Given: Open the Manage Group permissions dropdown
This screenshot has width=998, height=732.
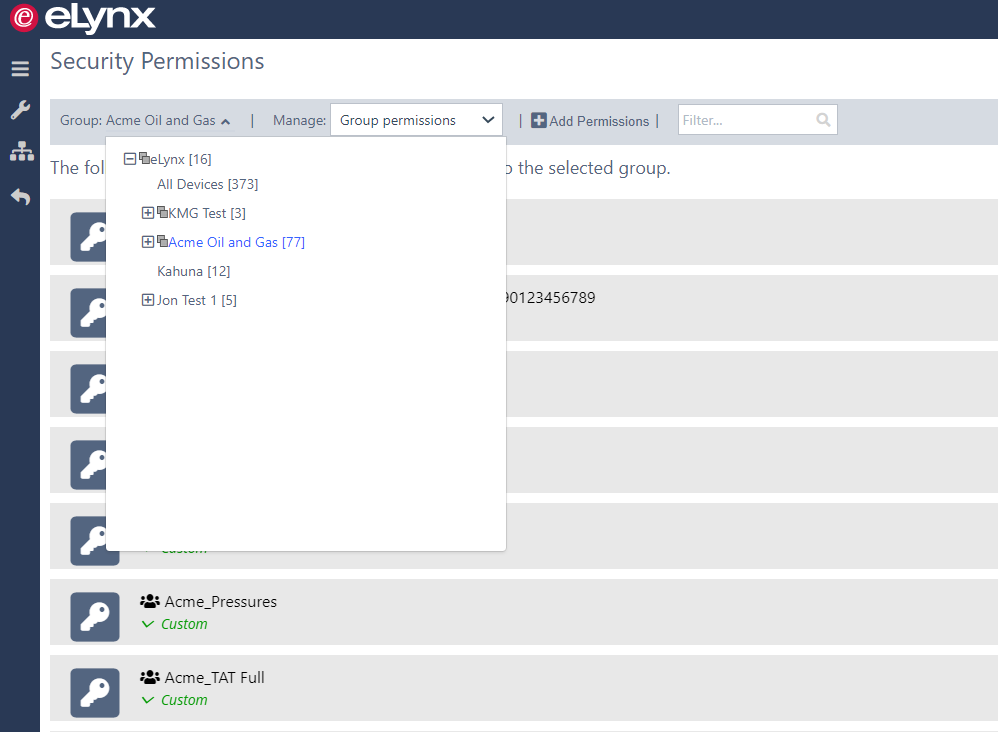Looking at the screenshot, I should (416, 120).
